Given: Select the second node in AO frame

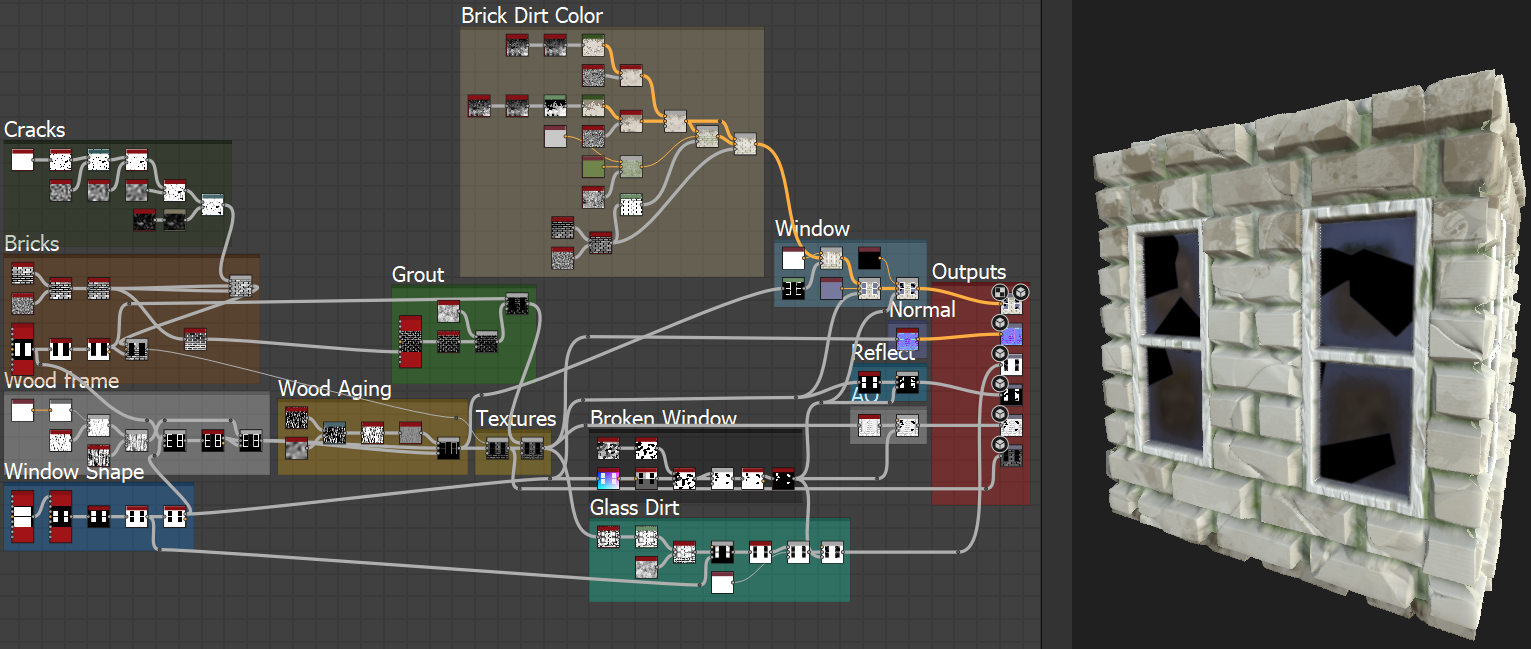Looking at the screenshot, I should [906, 425].
